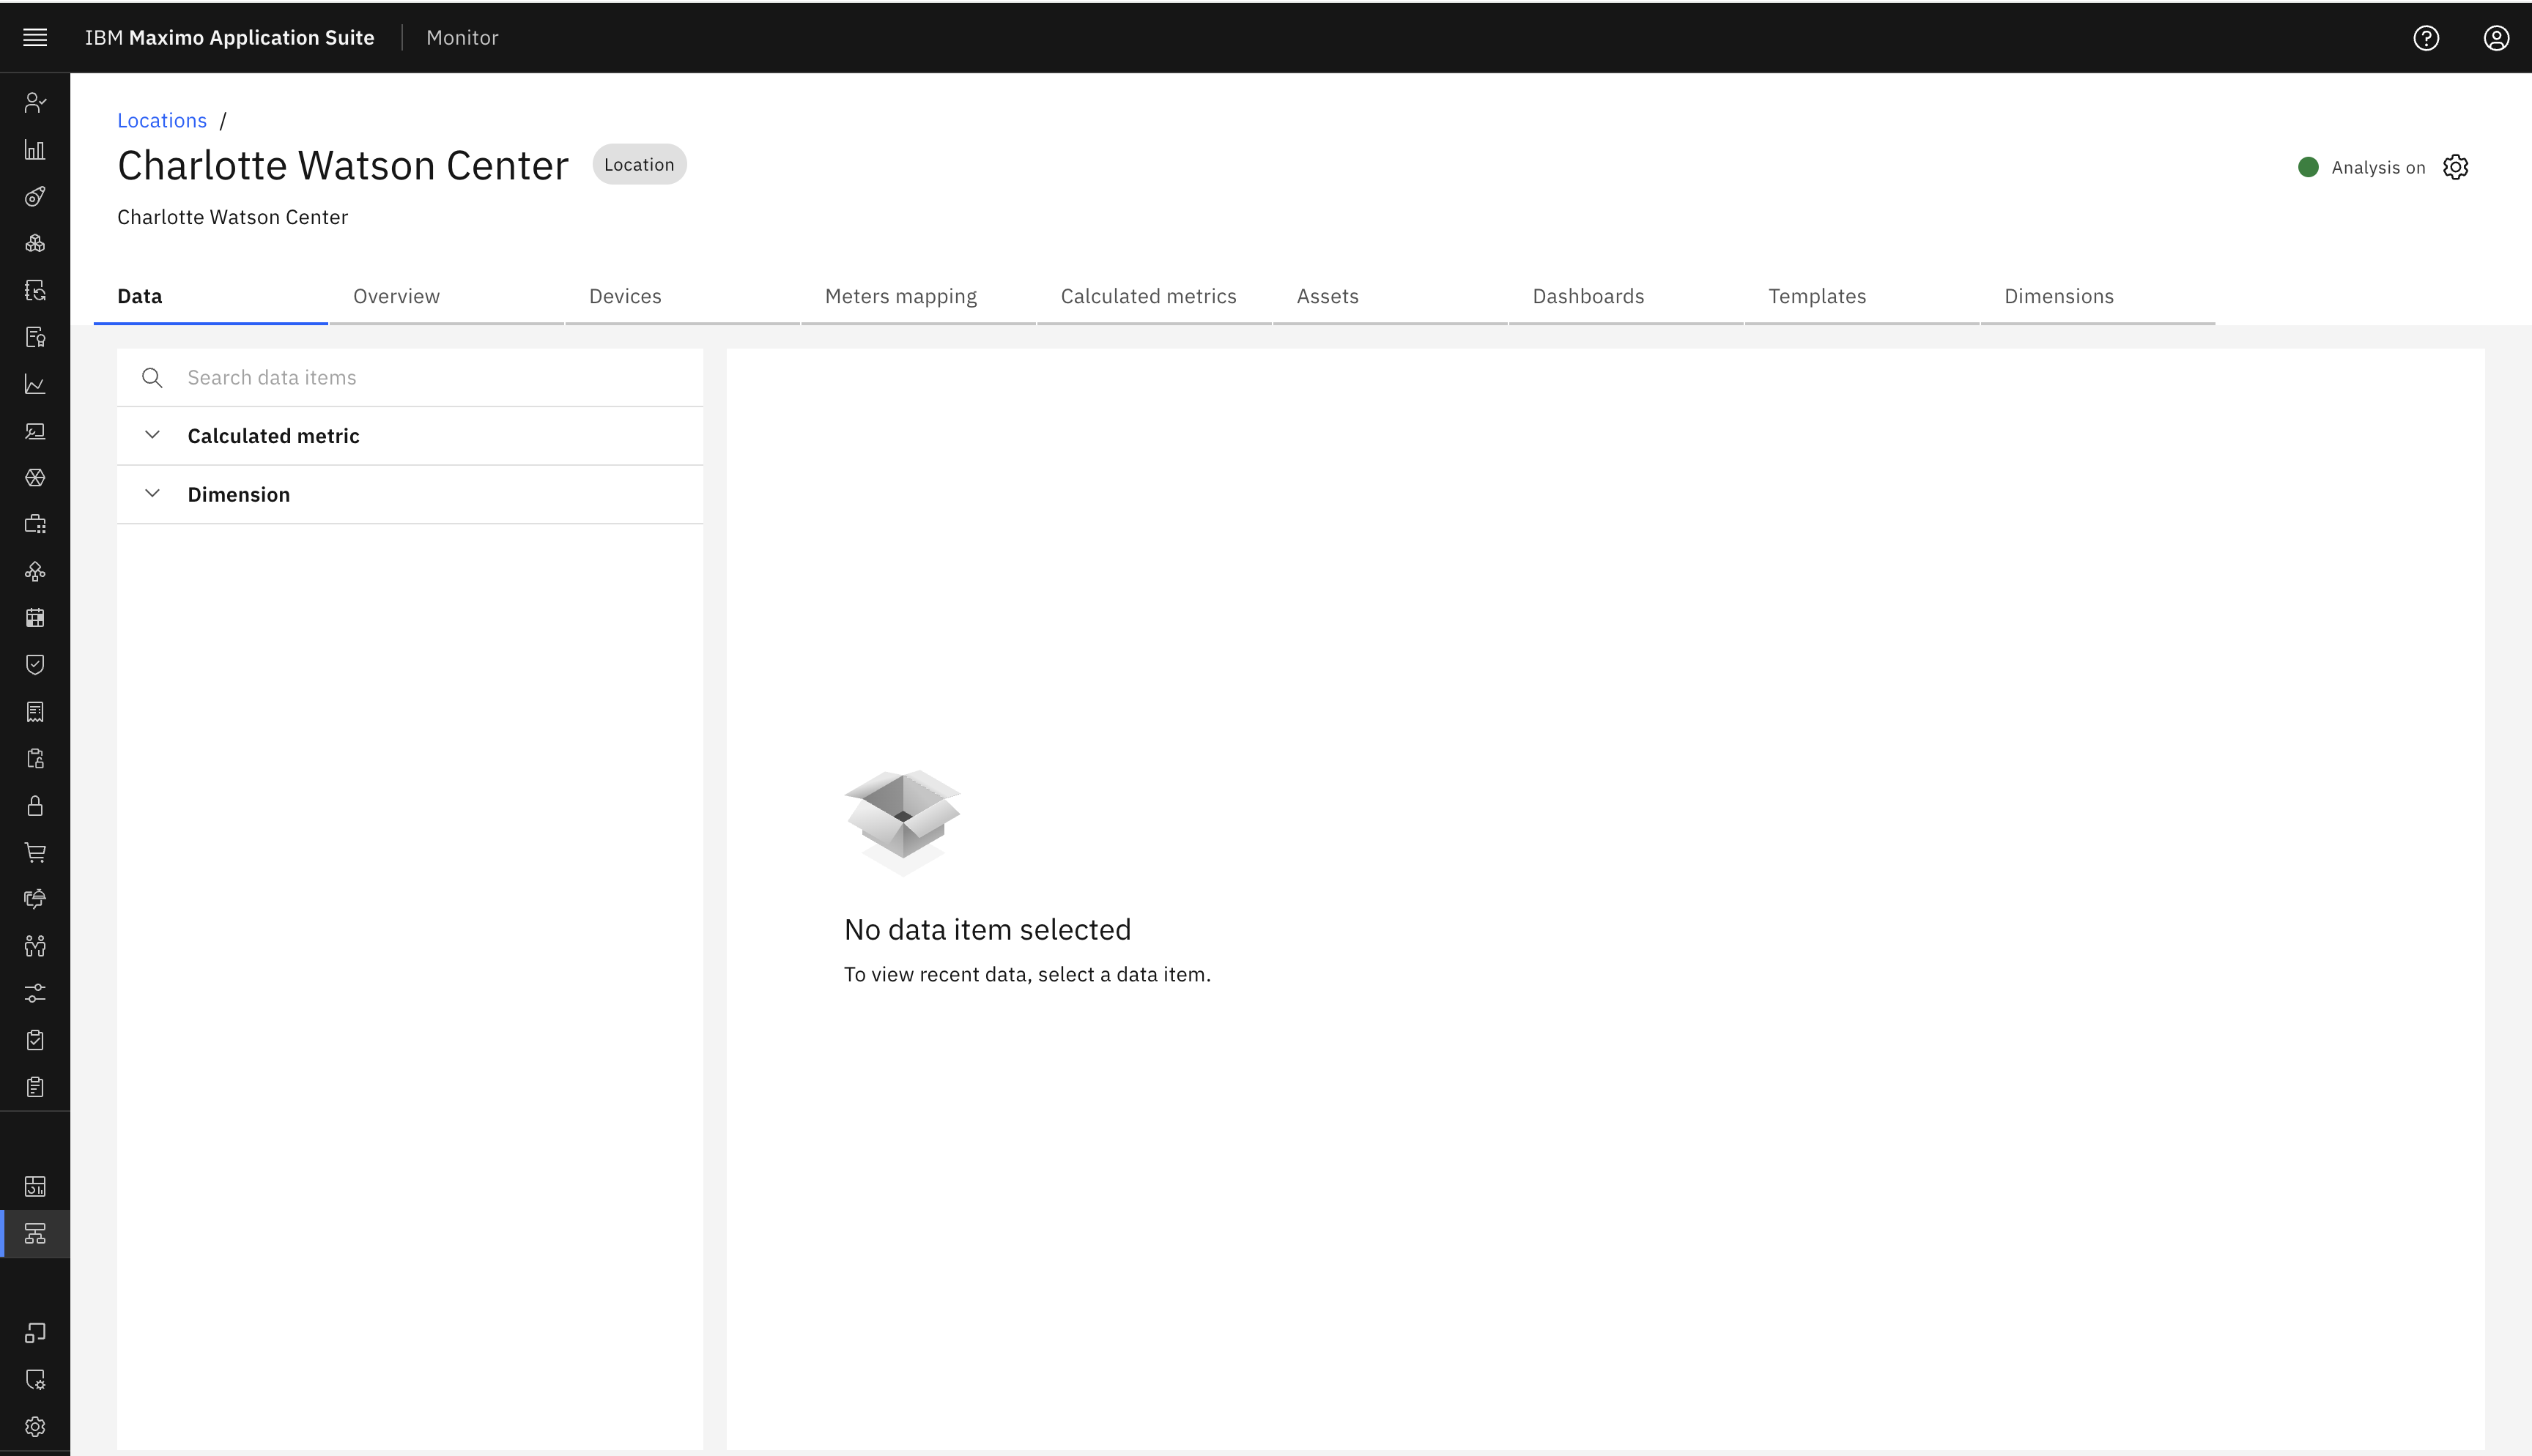Click the highlighted hierarchy sidebar icon

pyautogui.click(x=35, y=1234)
